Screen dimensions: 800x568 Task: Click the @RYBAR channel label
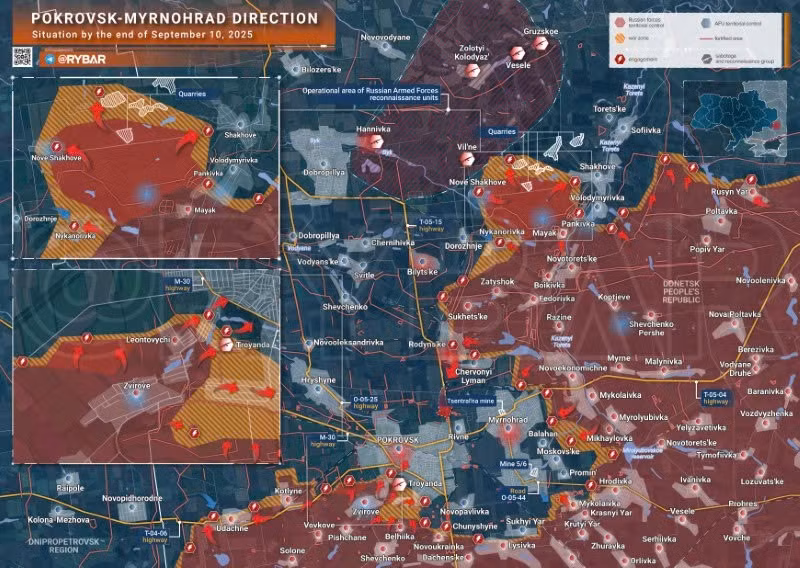79,60
